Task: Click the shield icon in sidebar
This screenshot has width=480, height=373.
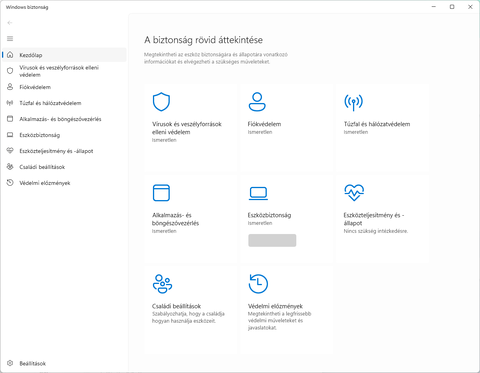Action: click(10, 71)
